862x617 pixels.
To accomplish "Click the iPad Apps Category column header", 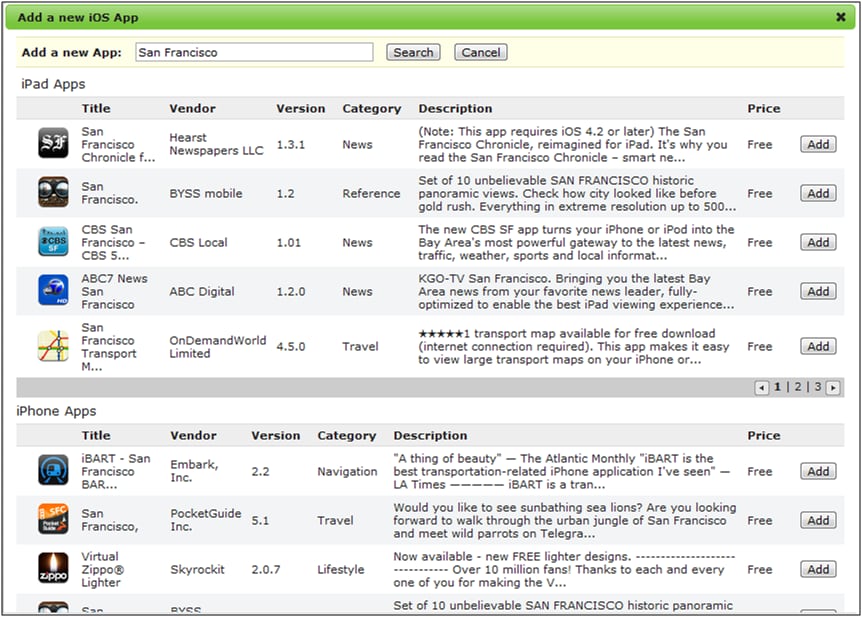I will 372,108.
